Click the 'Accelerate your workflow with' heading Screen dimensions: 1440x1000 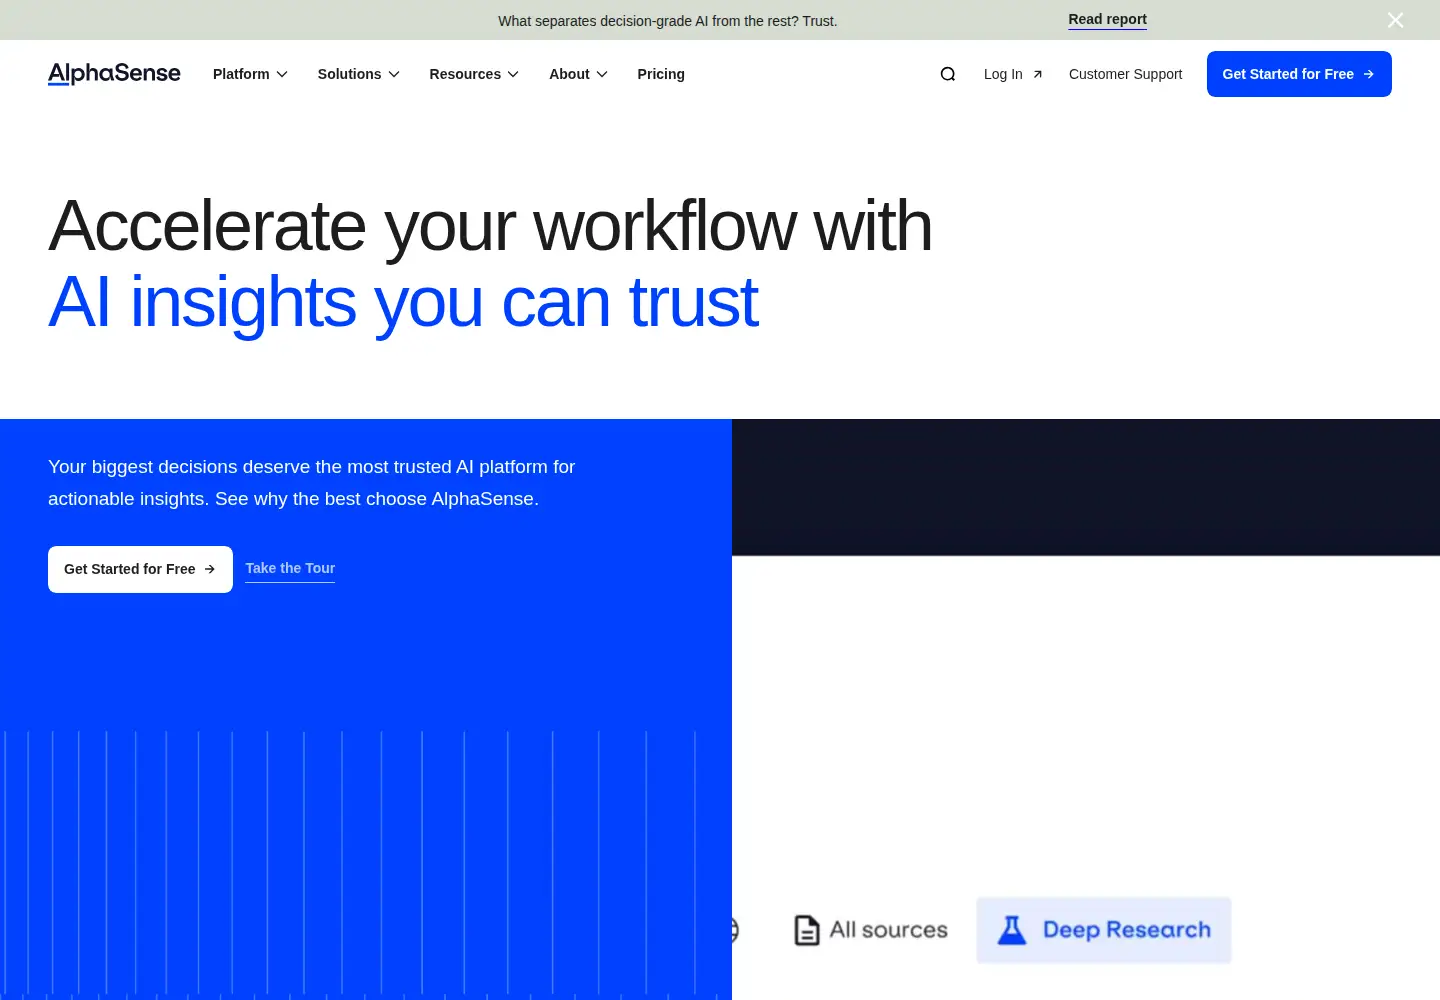[490, 226]
